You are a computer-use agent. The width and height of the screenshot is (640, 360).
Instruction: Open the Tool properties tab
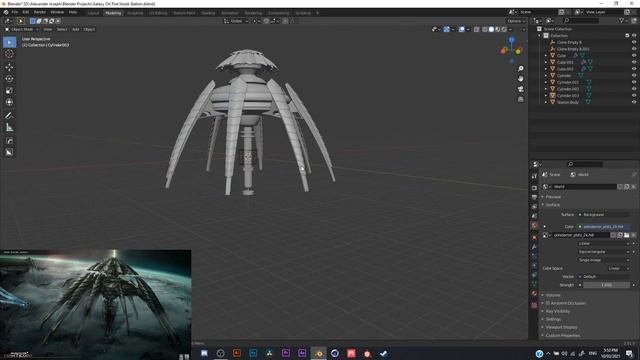[x=534, y=176]
